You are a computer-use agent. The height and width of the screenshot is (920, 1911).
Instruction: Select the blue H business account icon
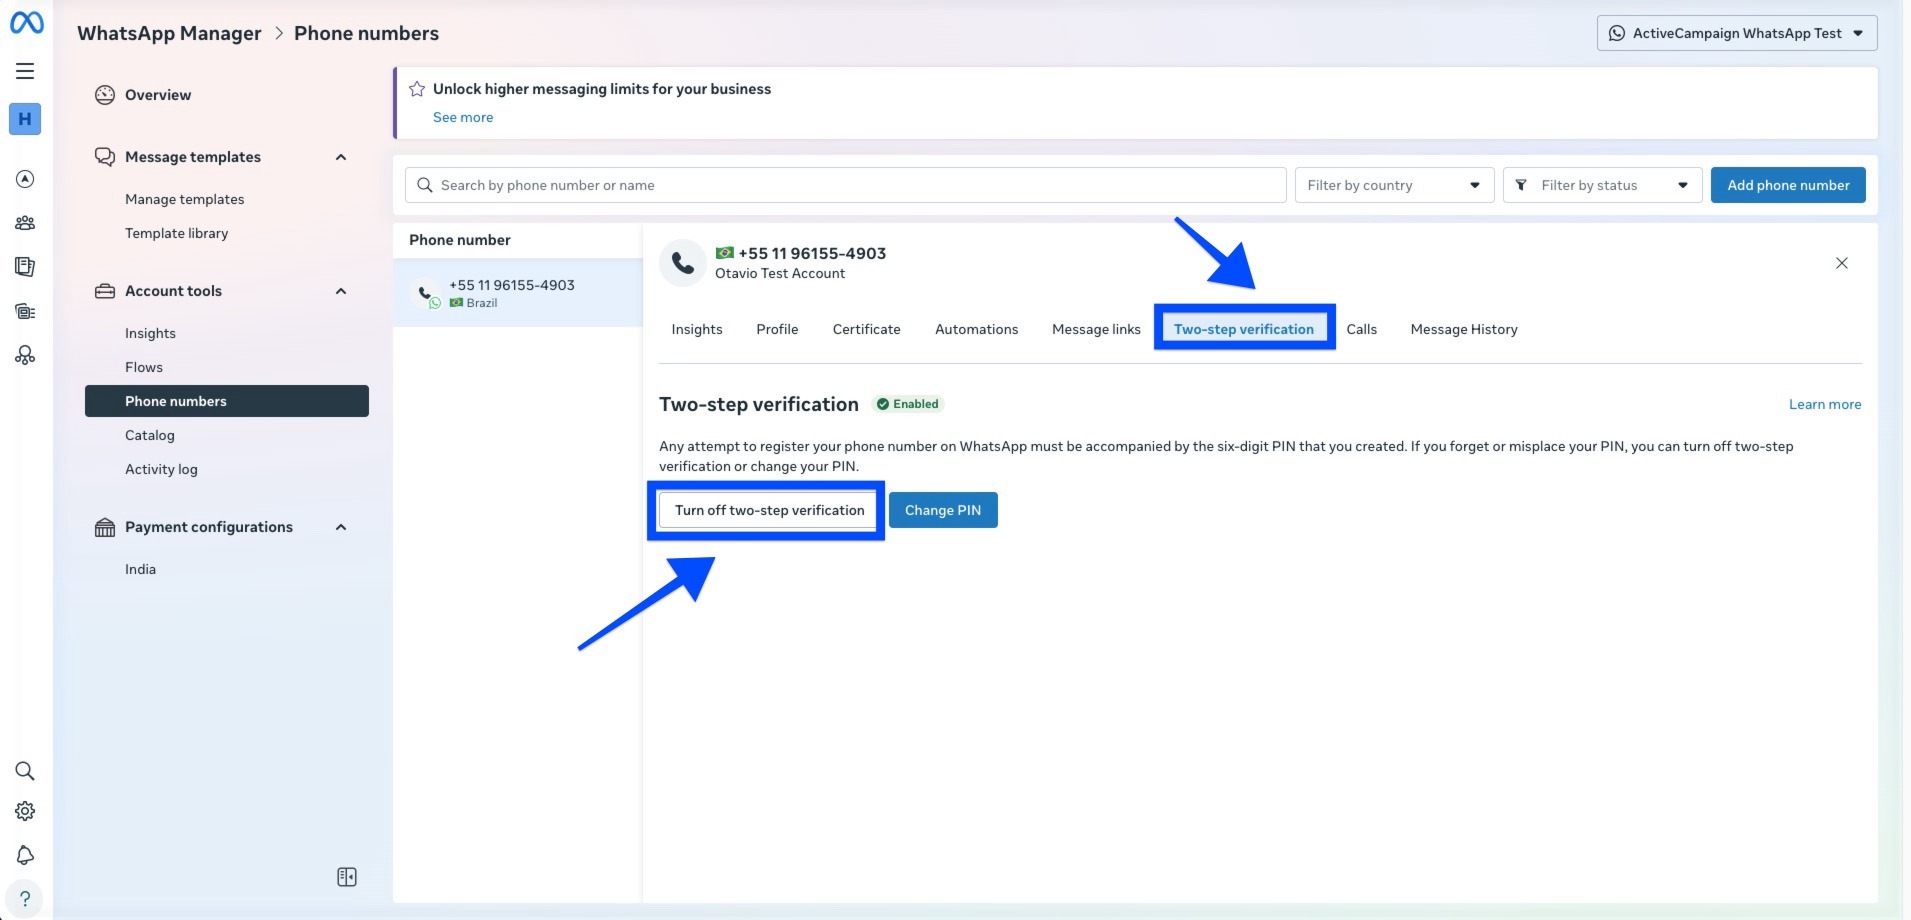pyautogui.click(x=25, y=119)
